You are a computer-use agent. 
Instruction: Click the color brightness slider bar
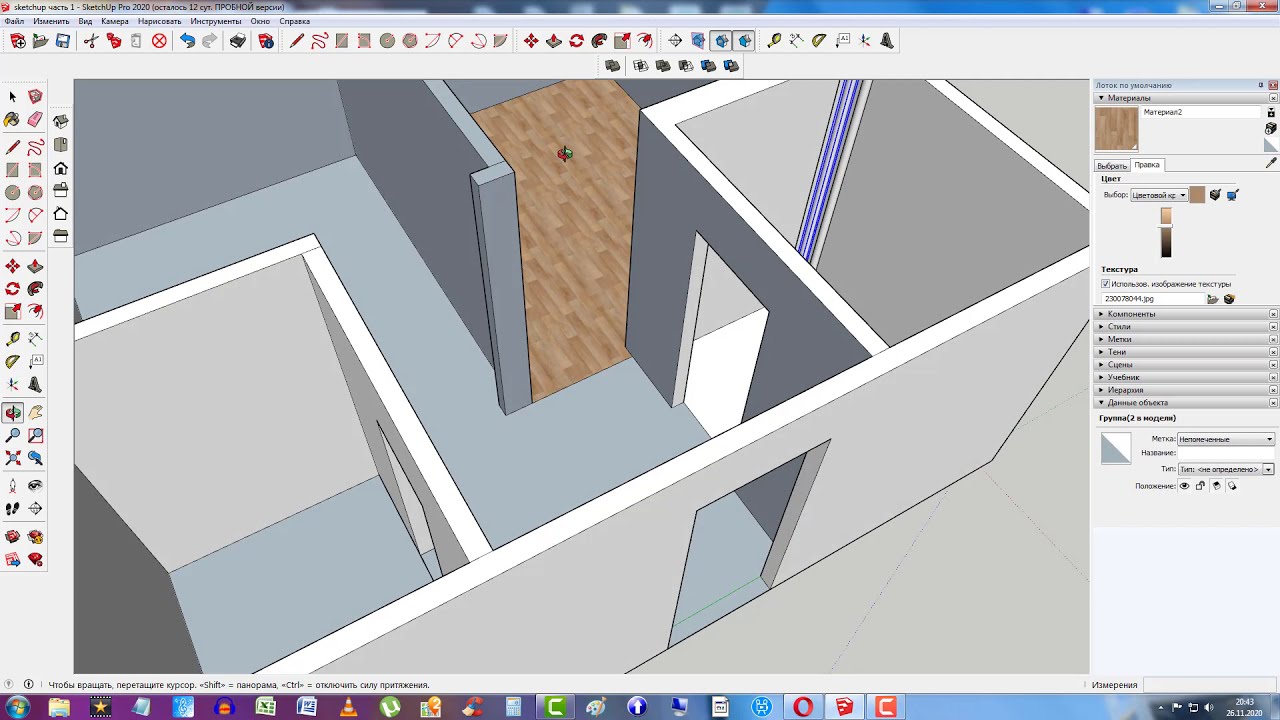click(1166, 233)
